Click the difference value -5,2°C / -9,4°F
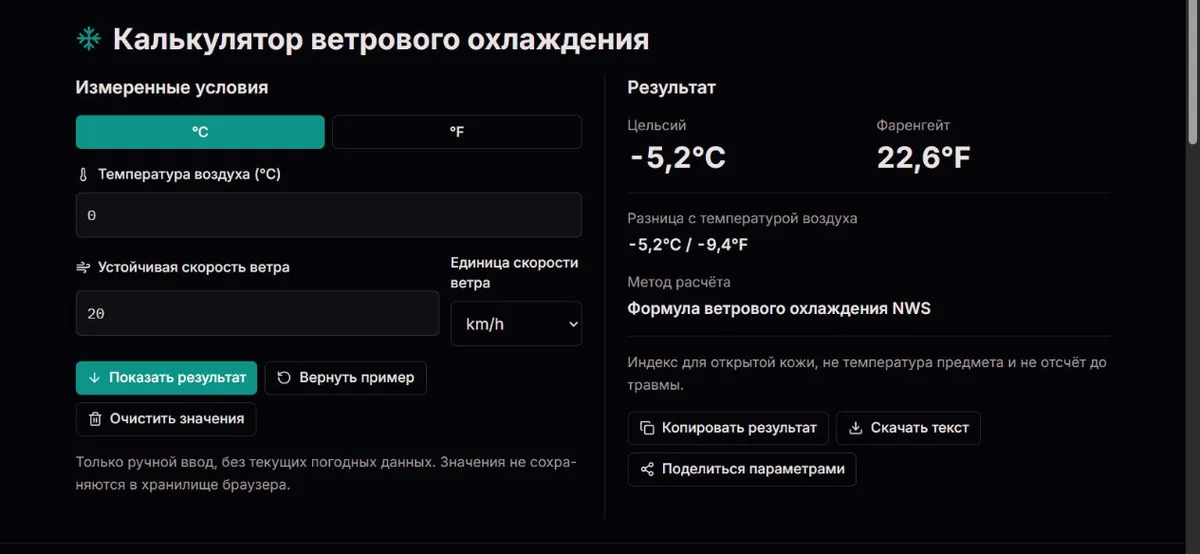 pos(688,244)
